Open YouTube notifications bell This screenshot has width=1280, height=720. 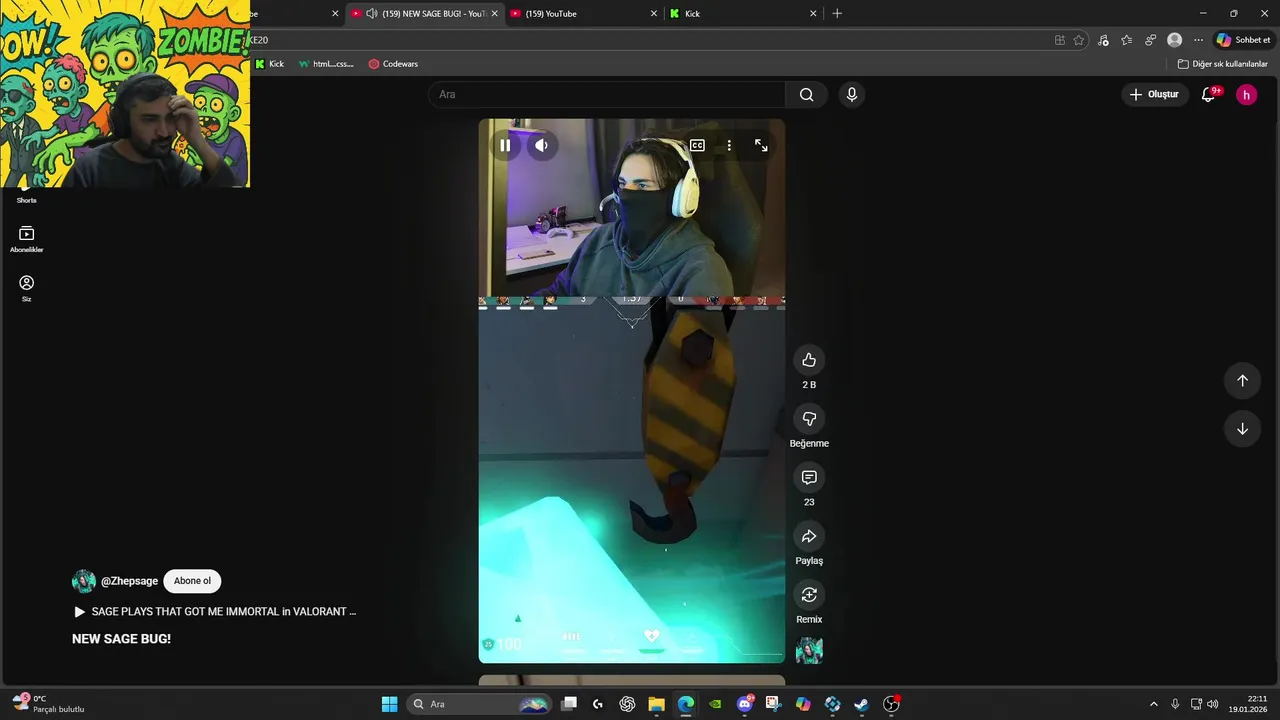click(1209, 94)
